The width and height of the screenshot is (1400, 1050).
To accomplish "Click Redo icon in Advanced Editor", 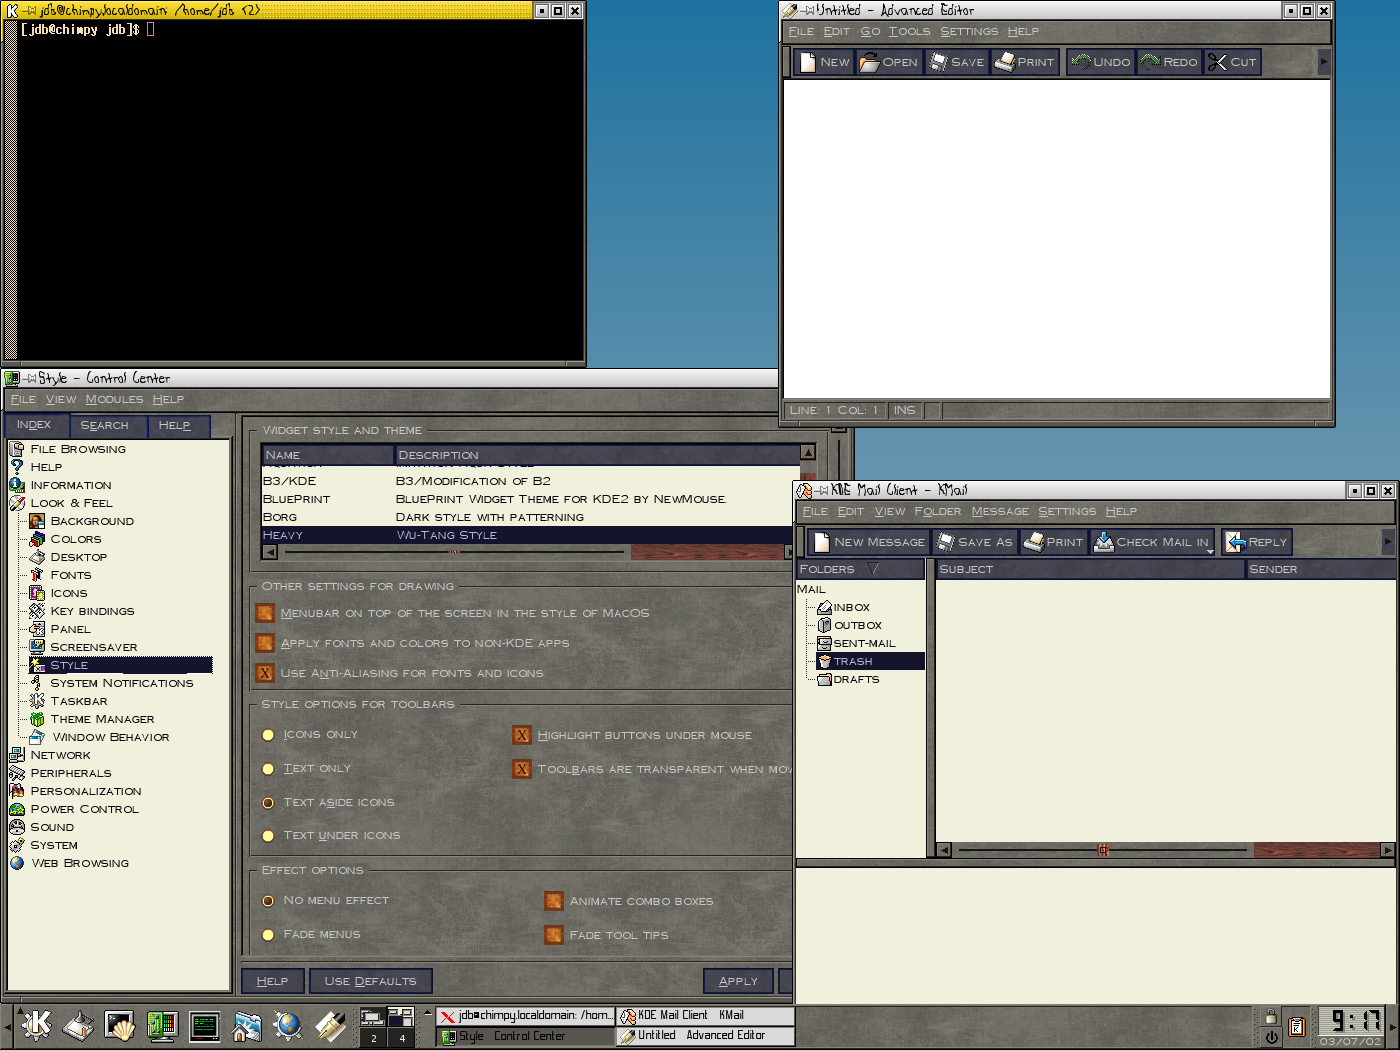I will tap(1151, 62).
